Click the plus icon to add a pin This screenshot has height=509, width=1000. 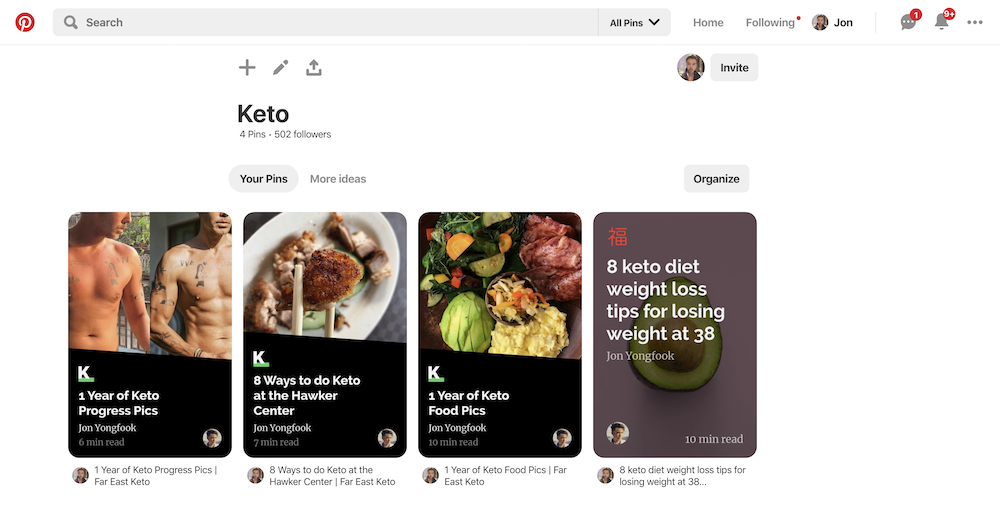point(247,68)
